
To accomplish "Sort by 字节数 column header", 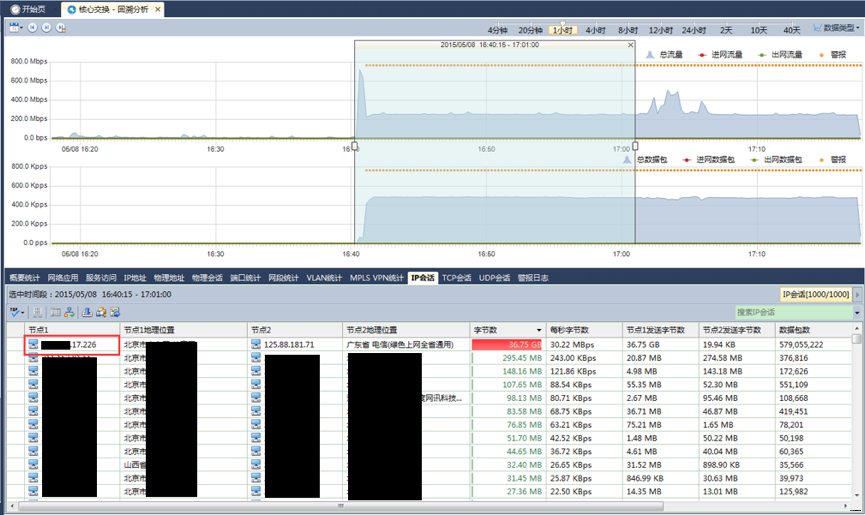I will pyautogui.click(x=506, y=329).
